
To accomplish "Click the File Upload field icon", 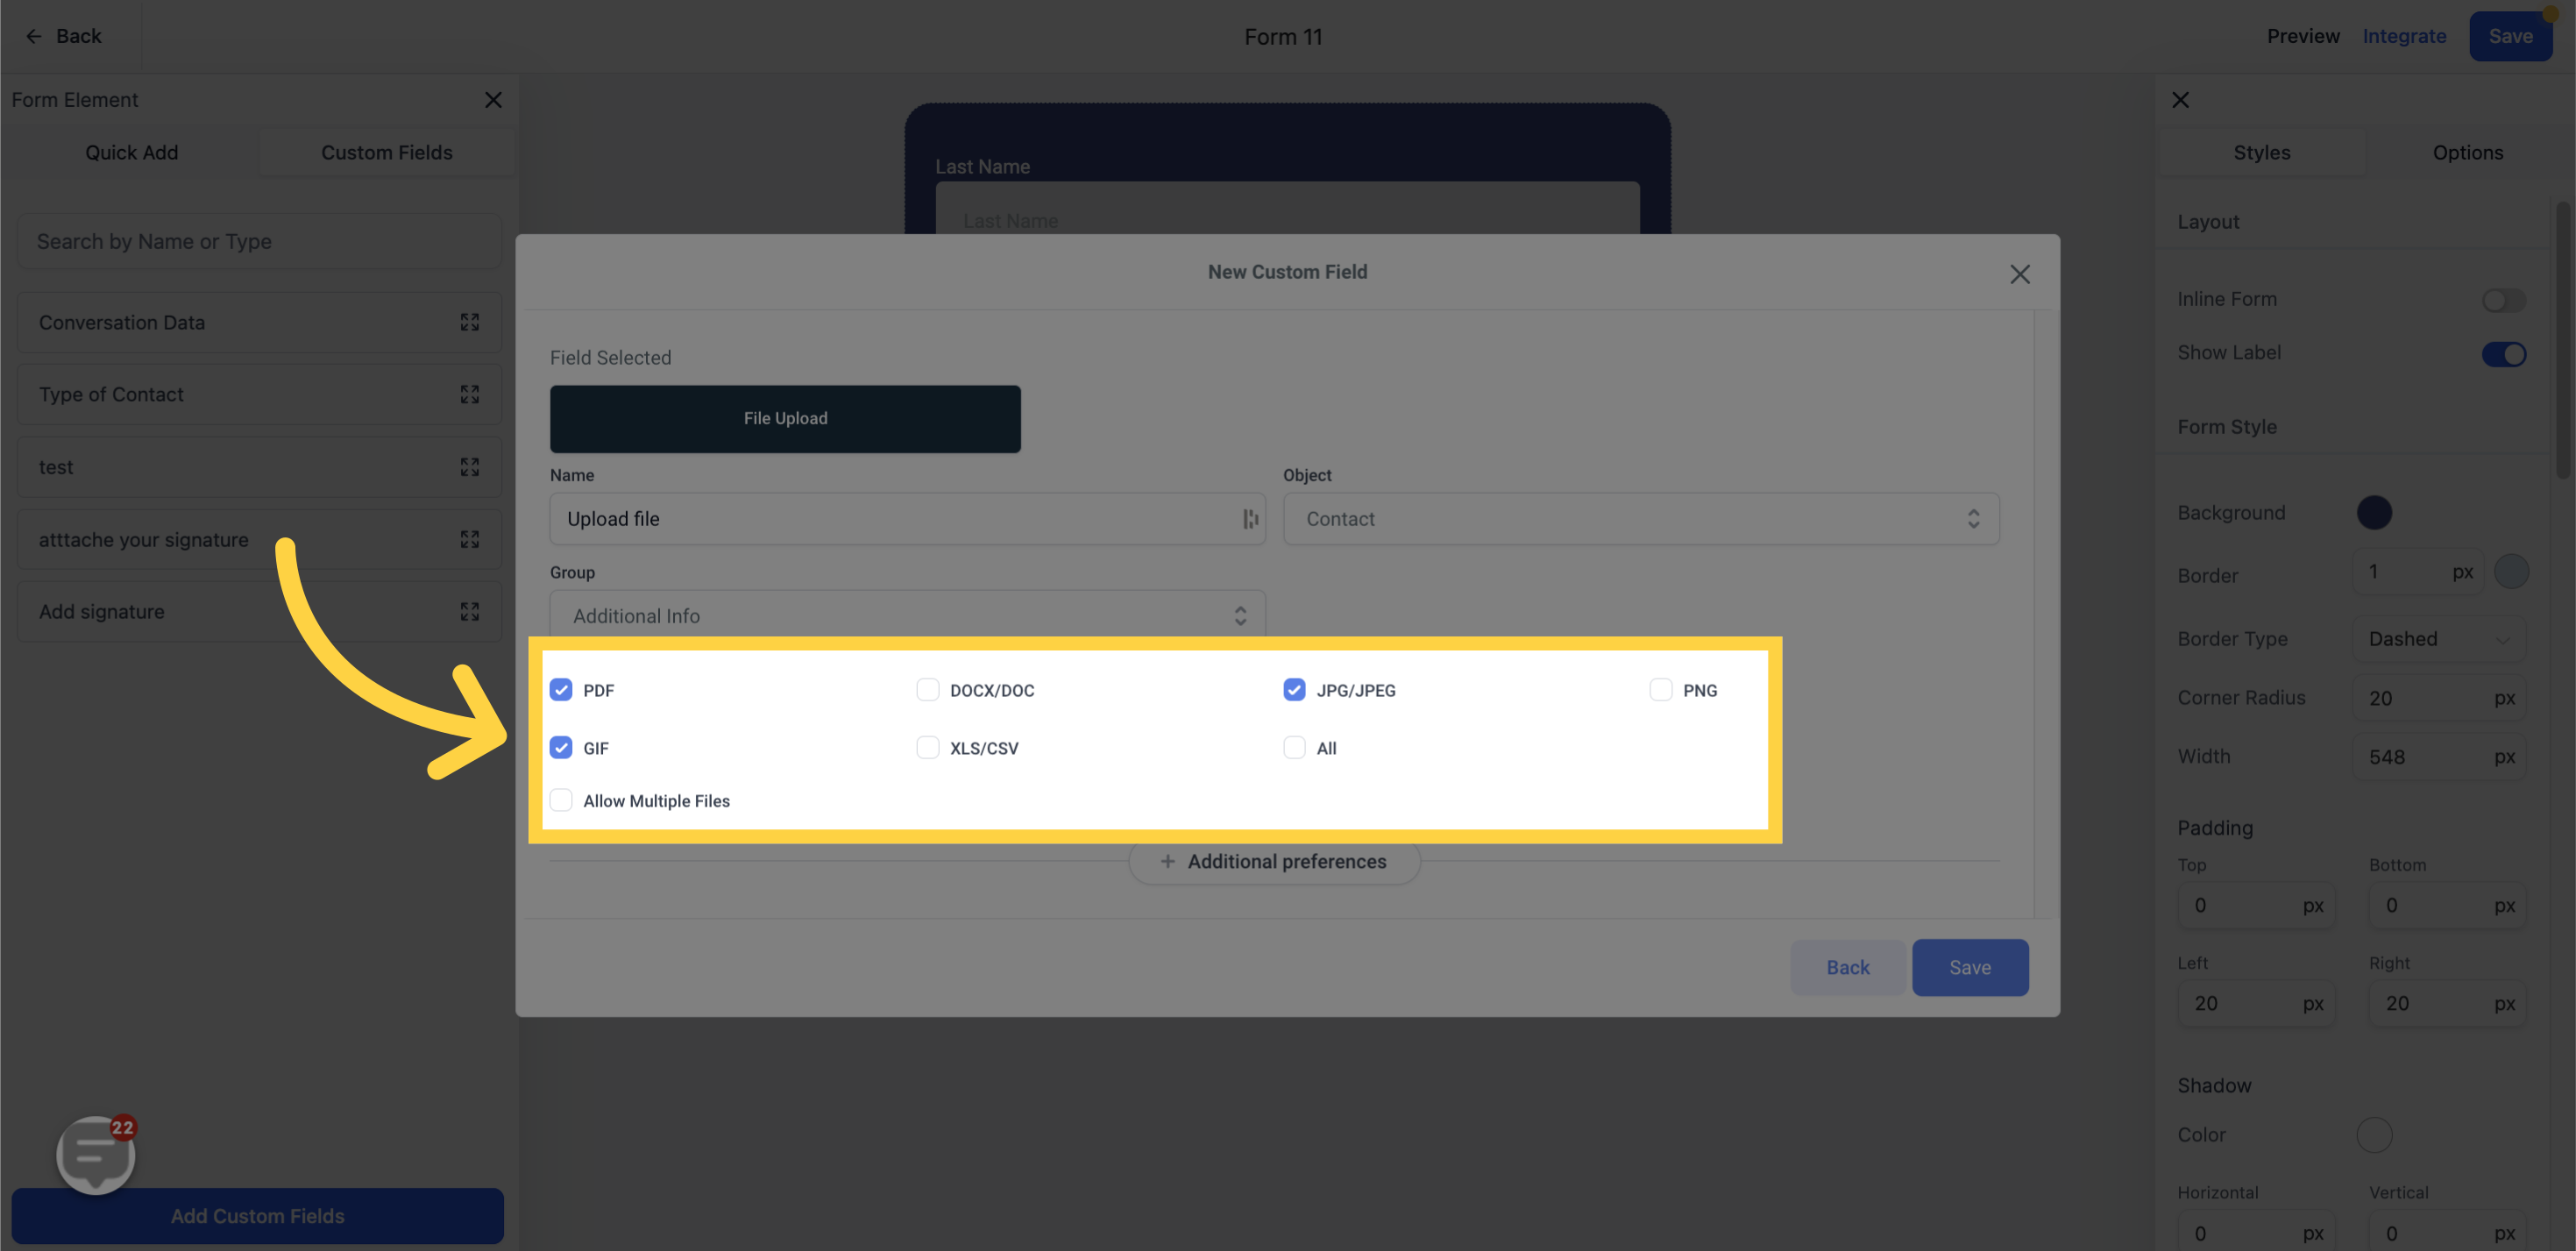I will 785,417.
